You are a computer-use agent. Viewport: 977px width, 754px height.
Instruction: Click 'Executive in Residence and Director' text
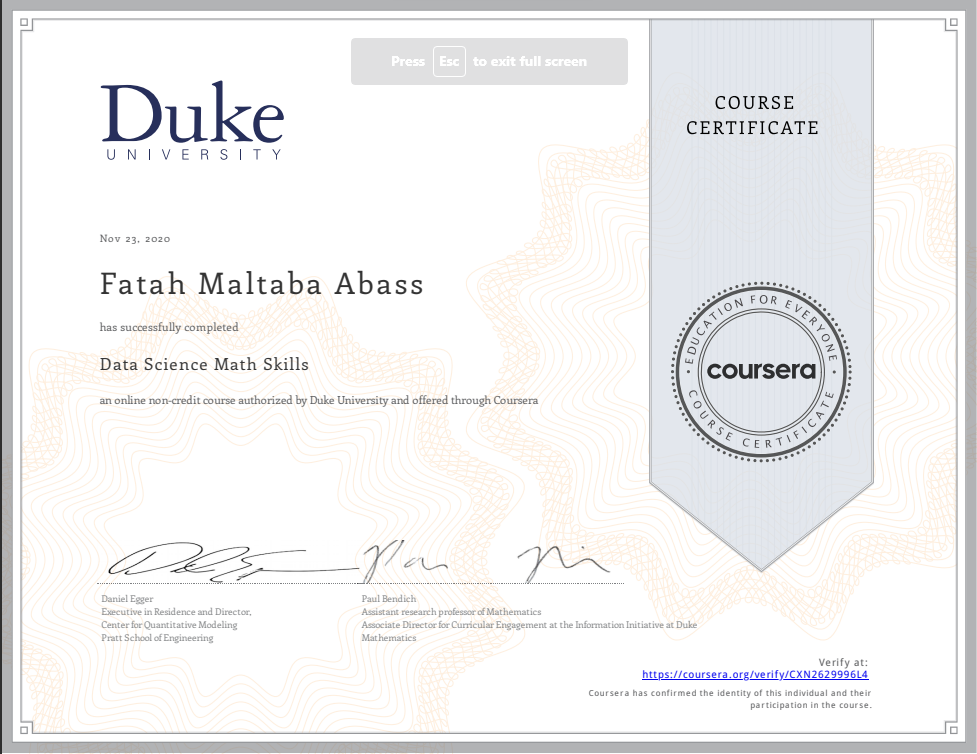[x=176, y=612]
